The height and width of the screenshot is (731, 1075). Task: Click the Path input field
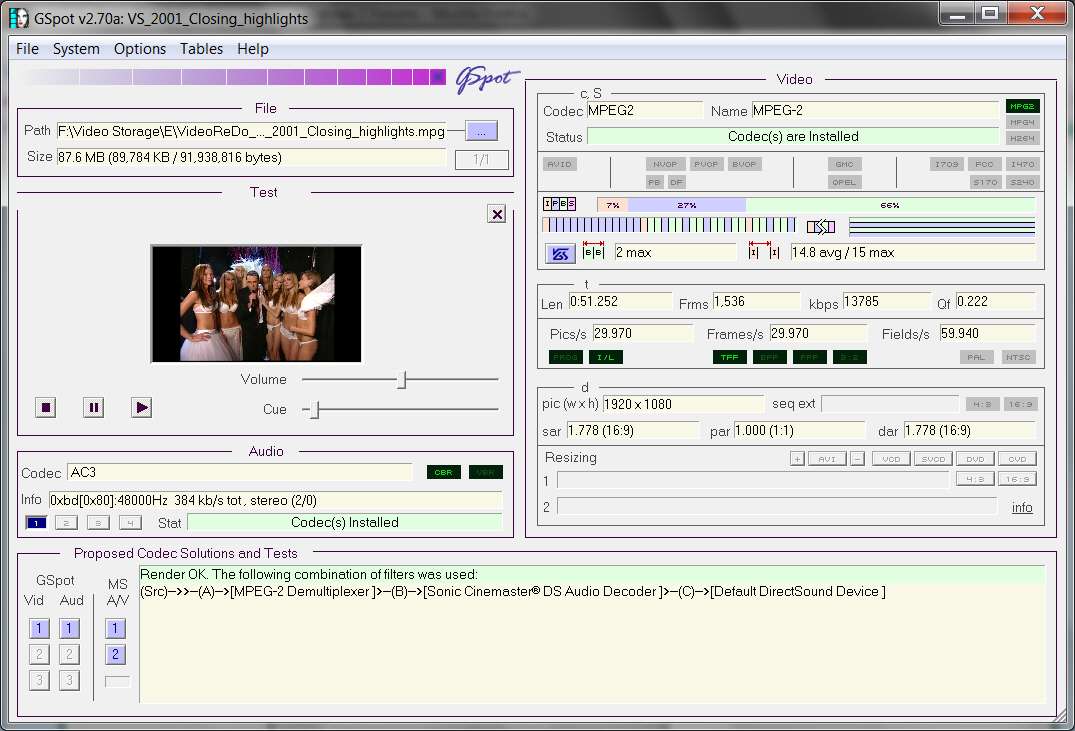[251, 131]
